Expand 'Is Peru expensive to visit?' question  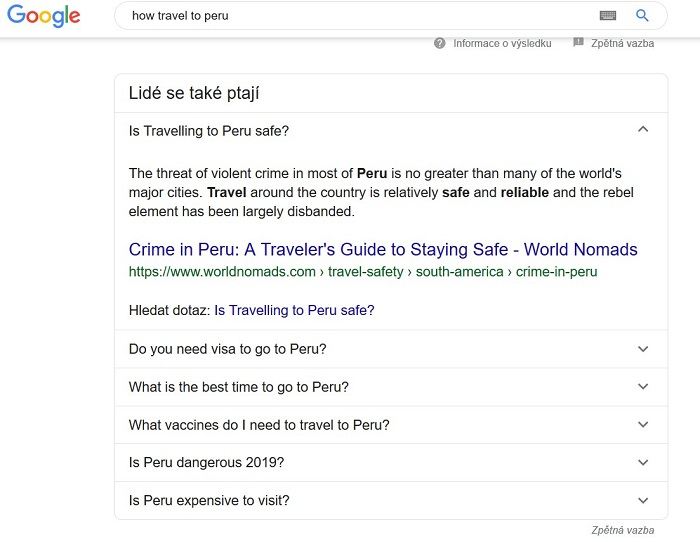pyautogui.click(x=643, y=501)
